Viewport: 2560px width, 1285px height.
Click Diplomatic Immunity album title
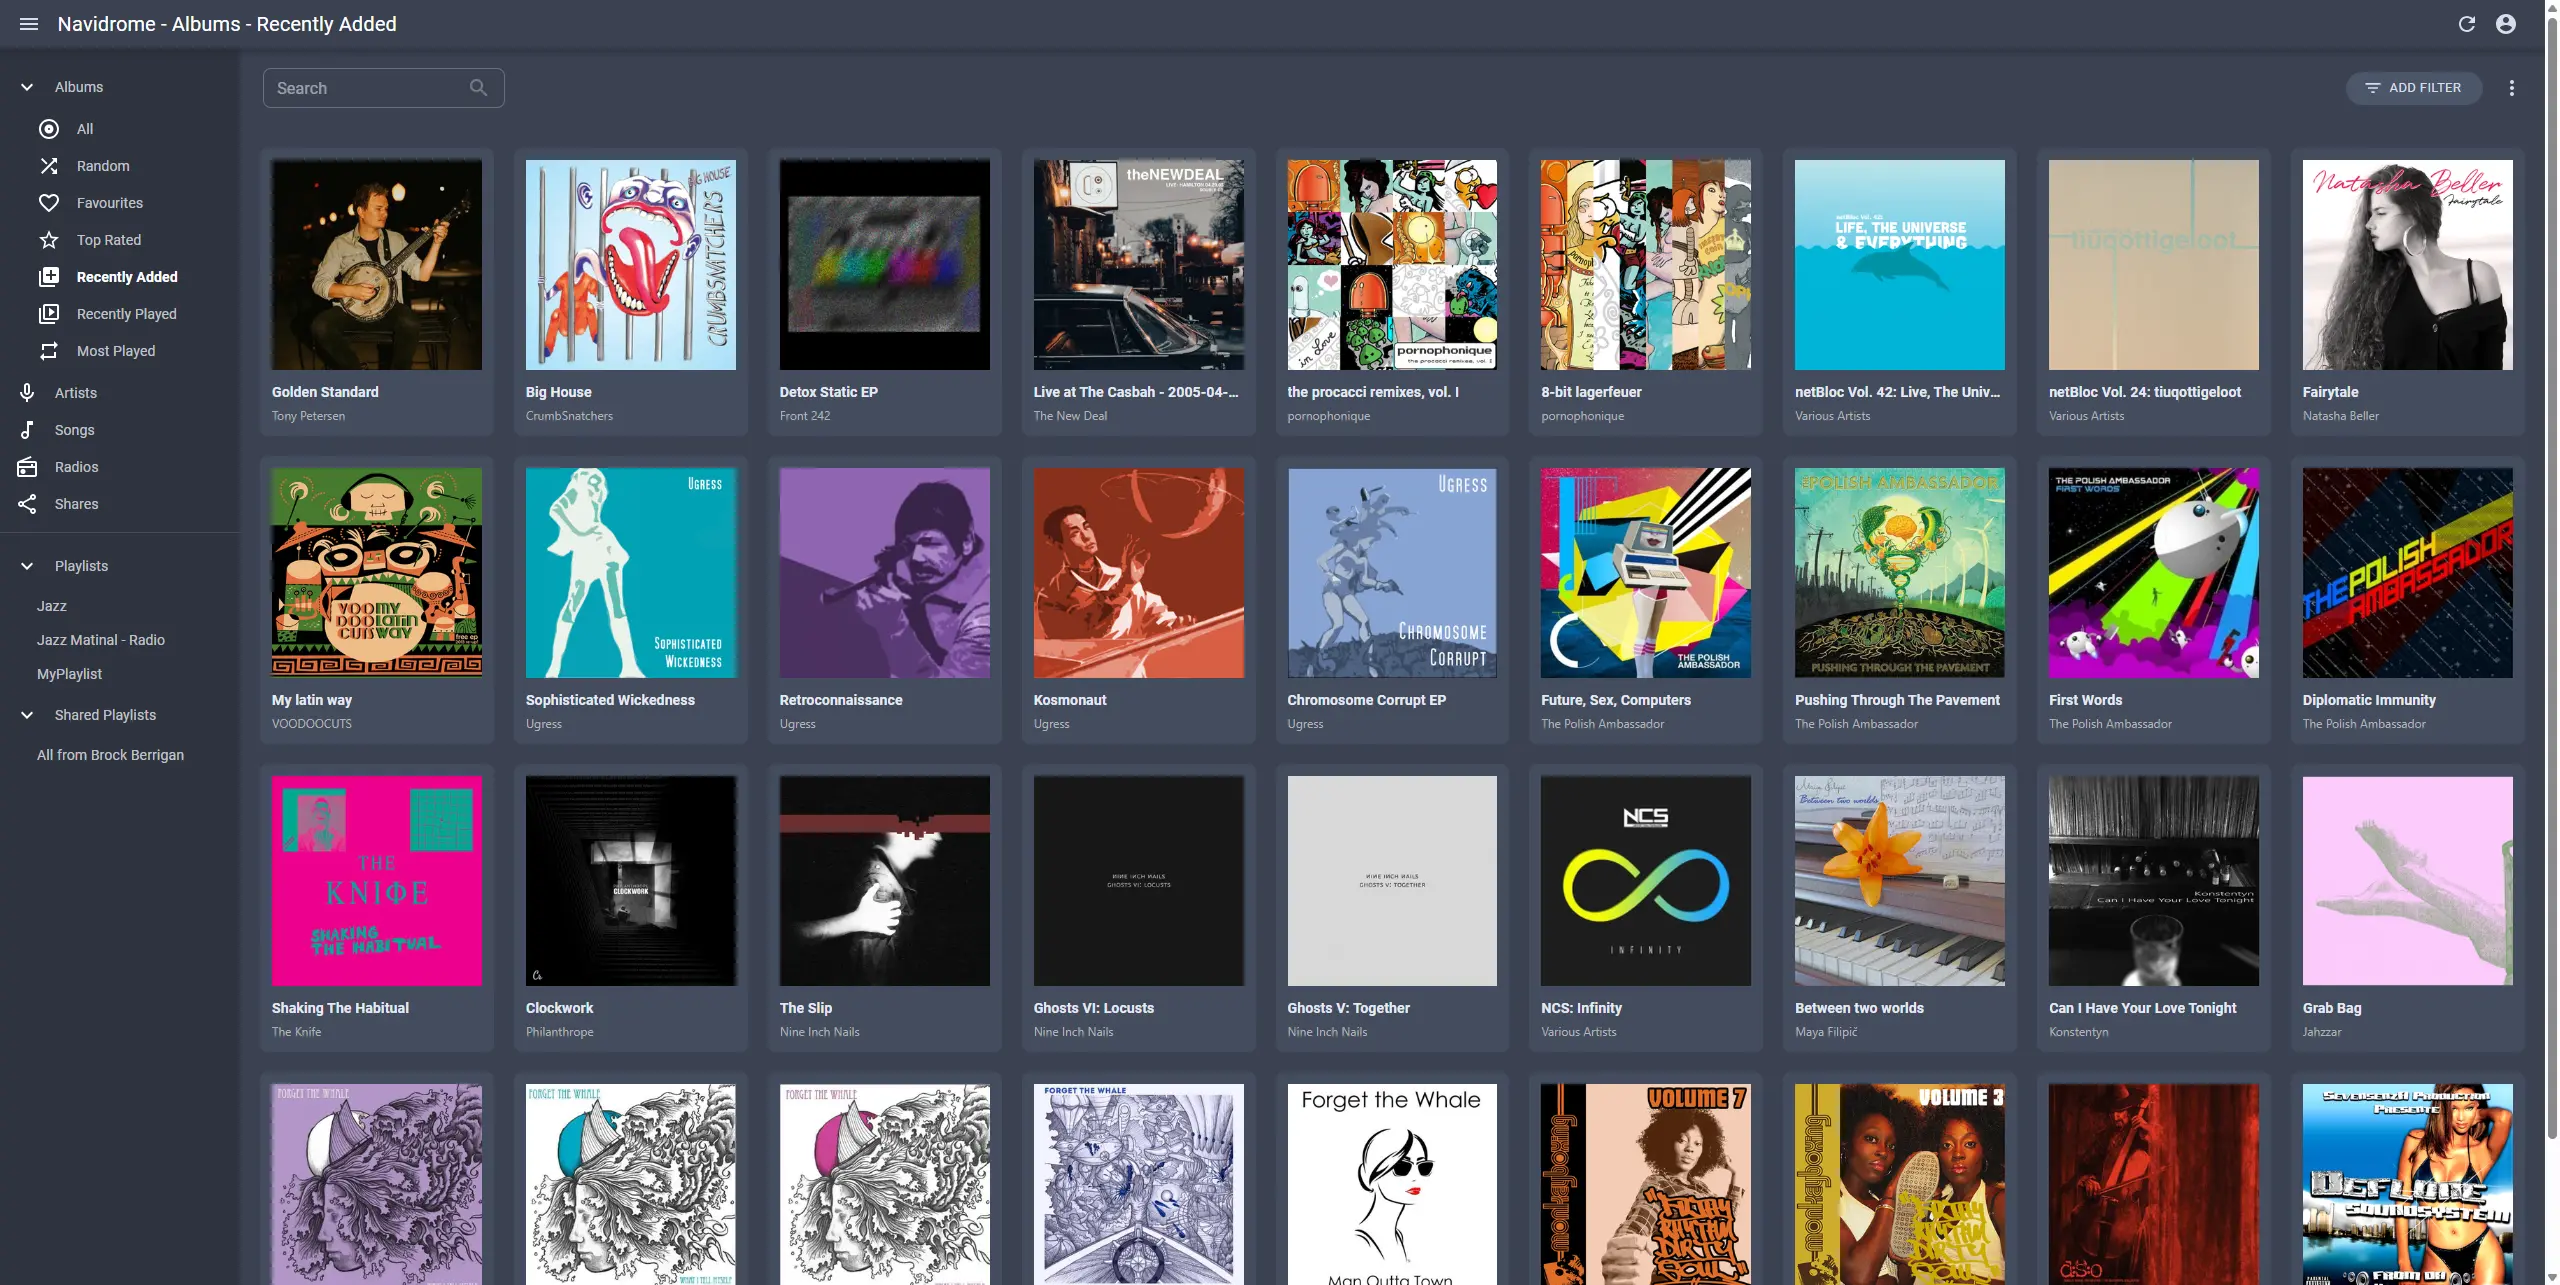pos(2369,700)
